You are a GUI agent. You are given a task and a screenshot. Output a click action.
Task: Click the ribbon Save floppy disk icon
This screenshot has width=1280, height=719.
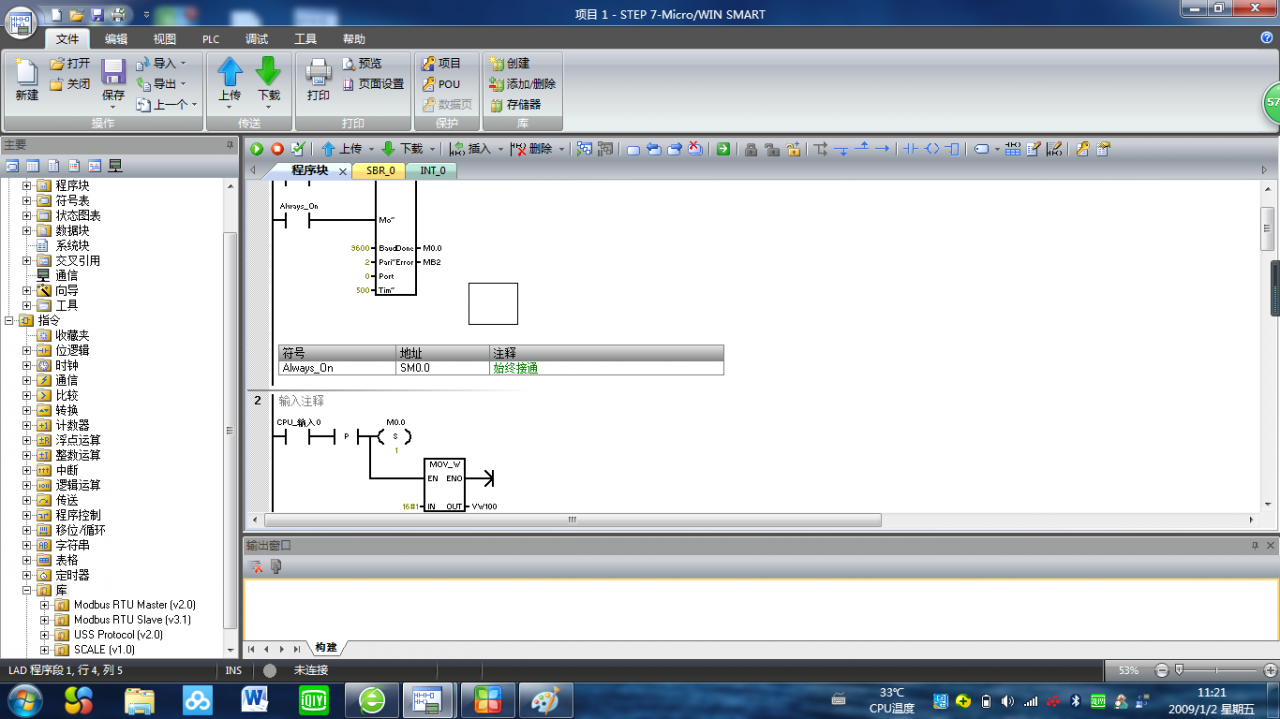point(113,72)
